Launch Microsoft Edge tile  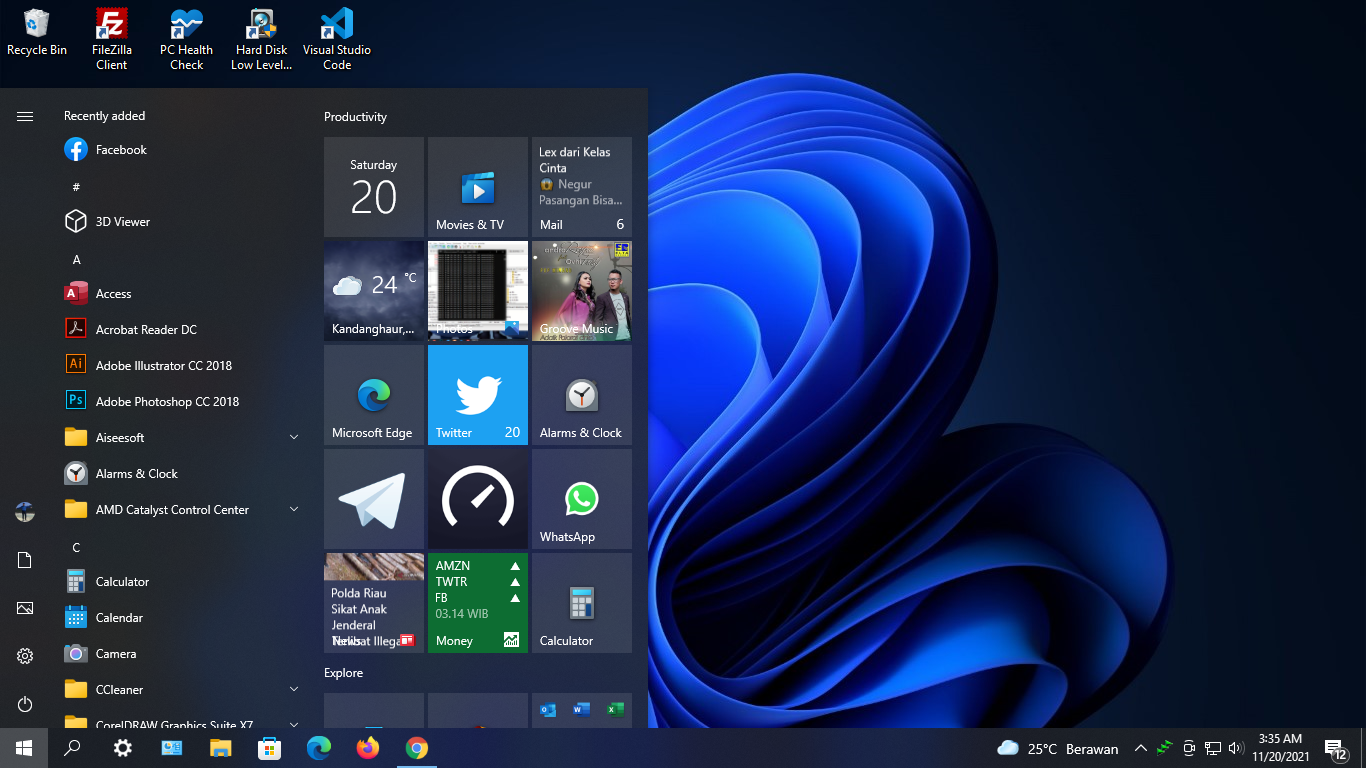(374, 395)
